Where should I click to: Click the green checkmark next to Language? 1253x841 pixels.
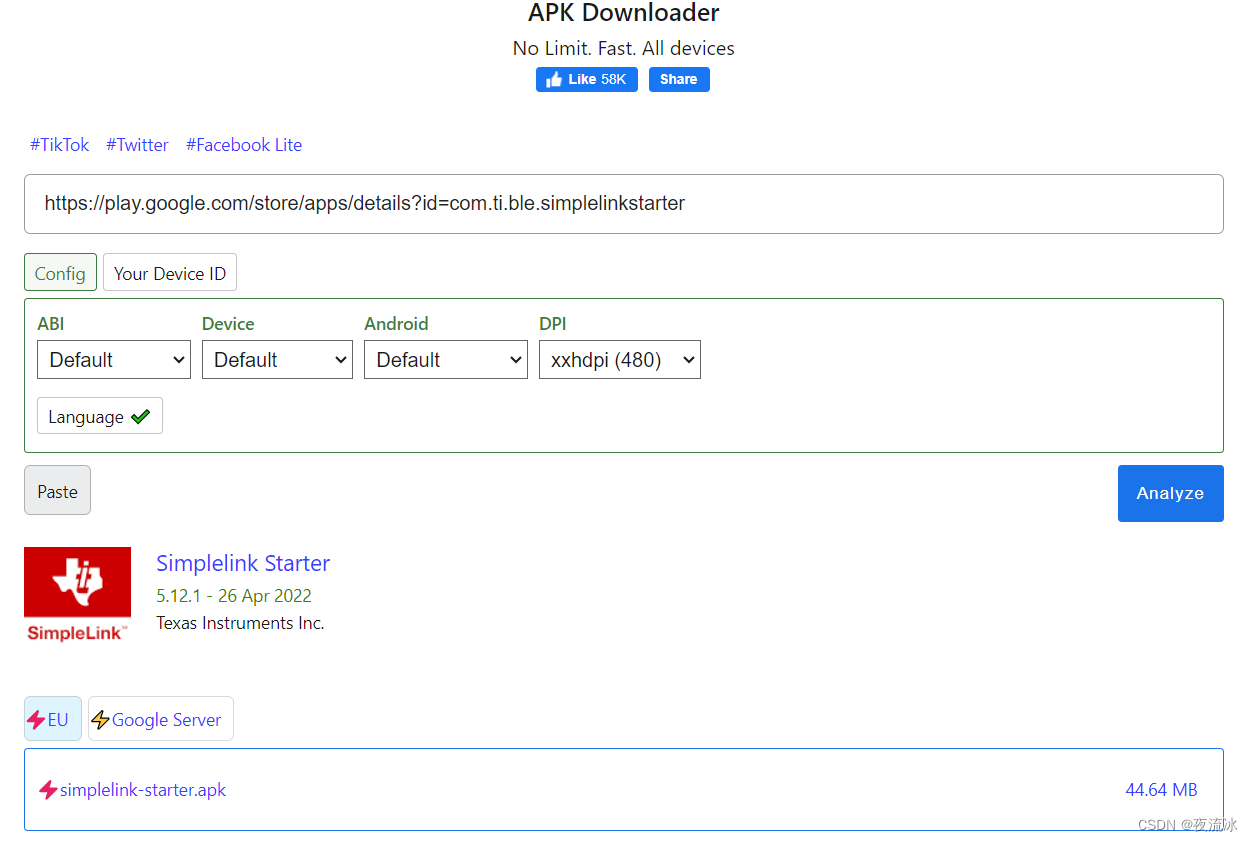point(140,417)
